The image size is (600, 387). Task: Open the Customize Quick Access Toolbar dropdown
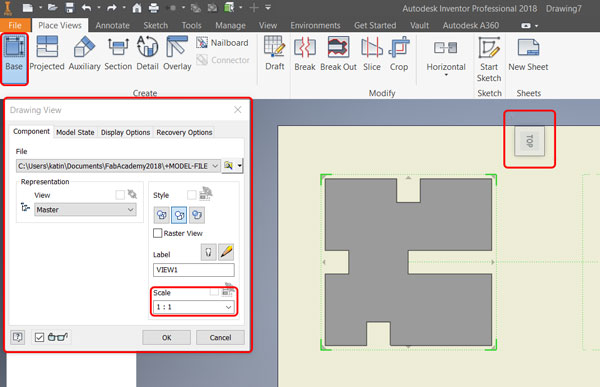pos(268,7)
